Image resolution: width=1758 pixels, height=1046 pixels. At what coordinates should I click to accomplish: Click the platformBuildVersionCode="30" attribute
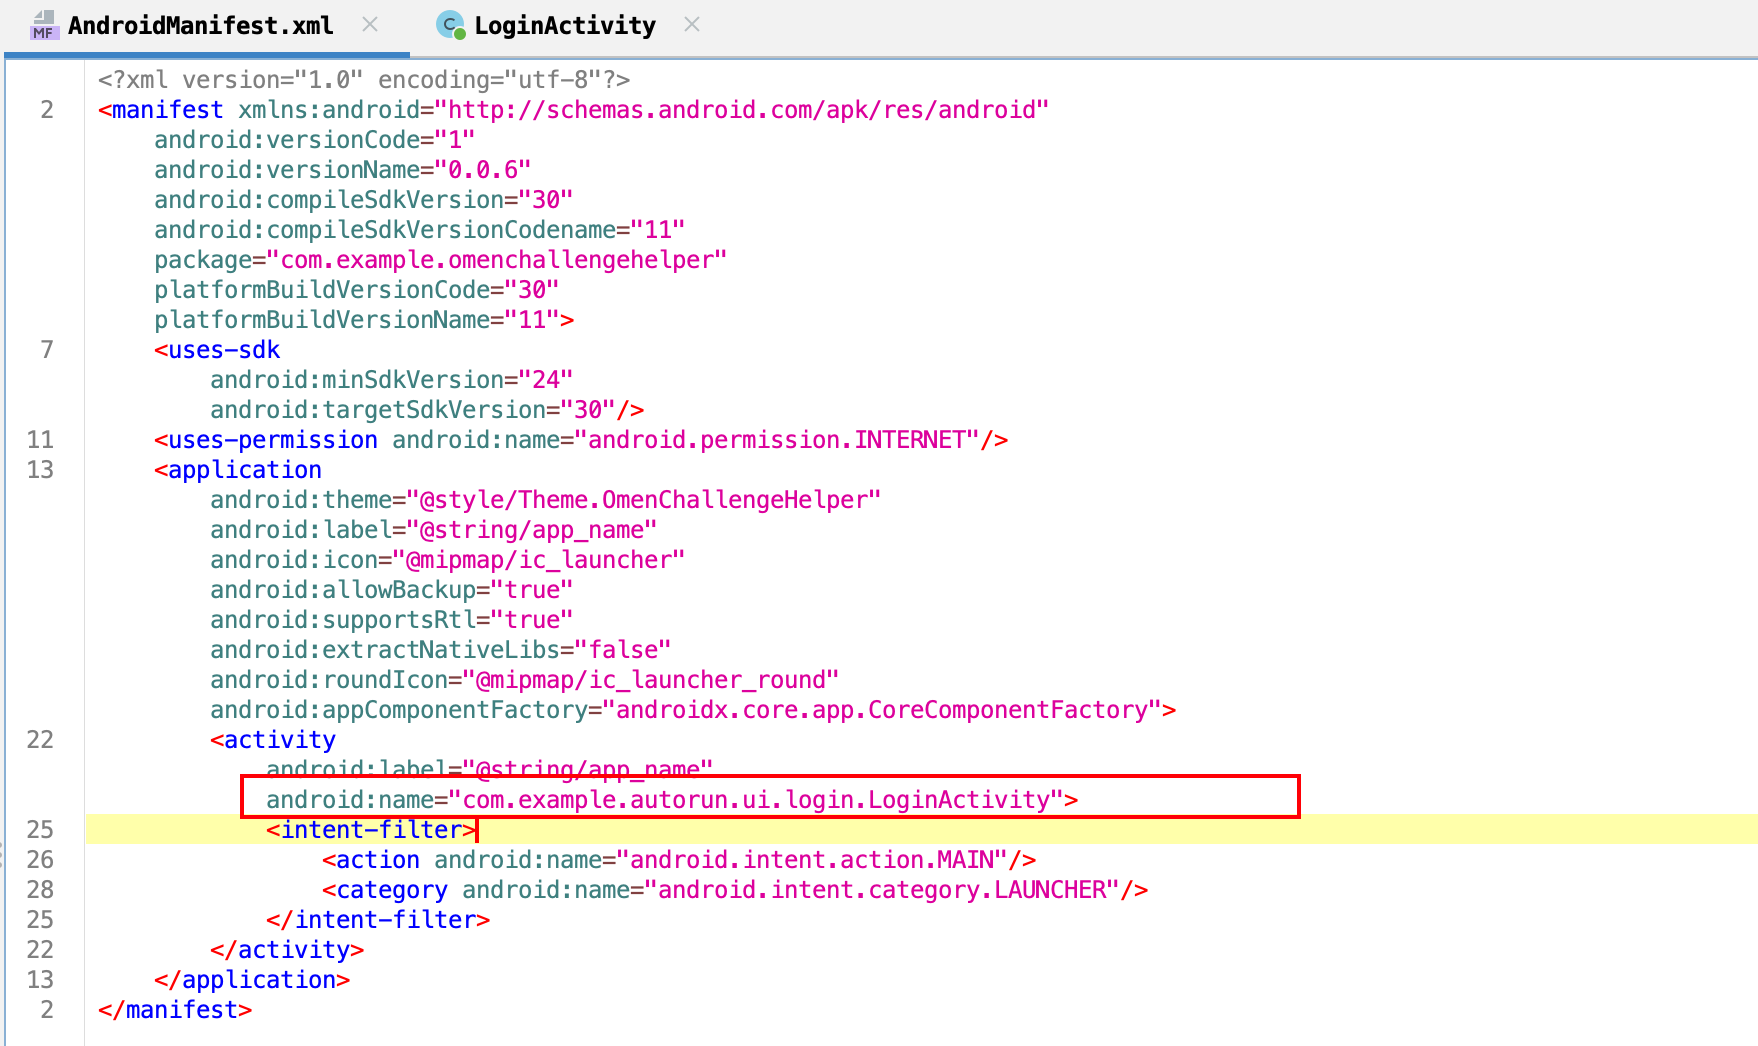click(356, 290)
